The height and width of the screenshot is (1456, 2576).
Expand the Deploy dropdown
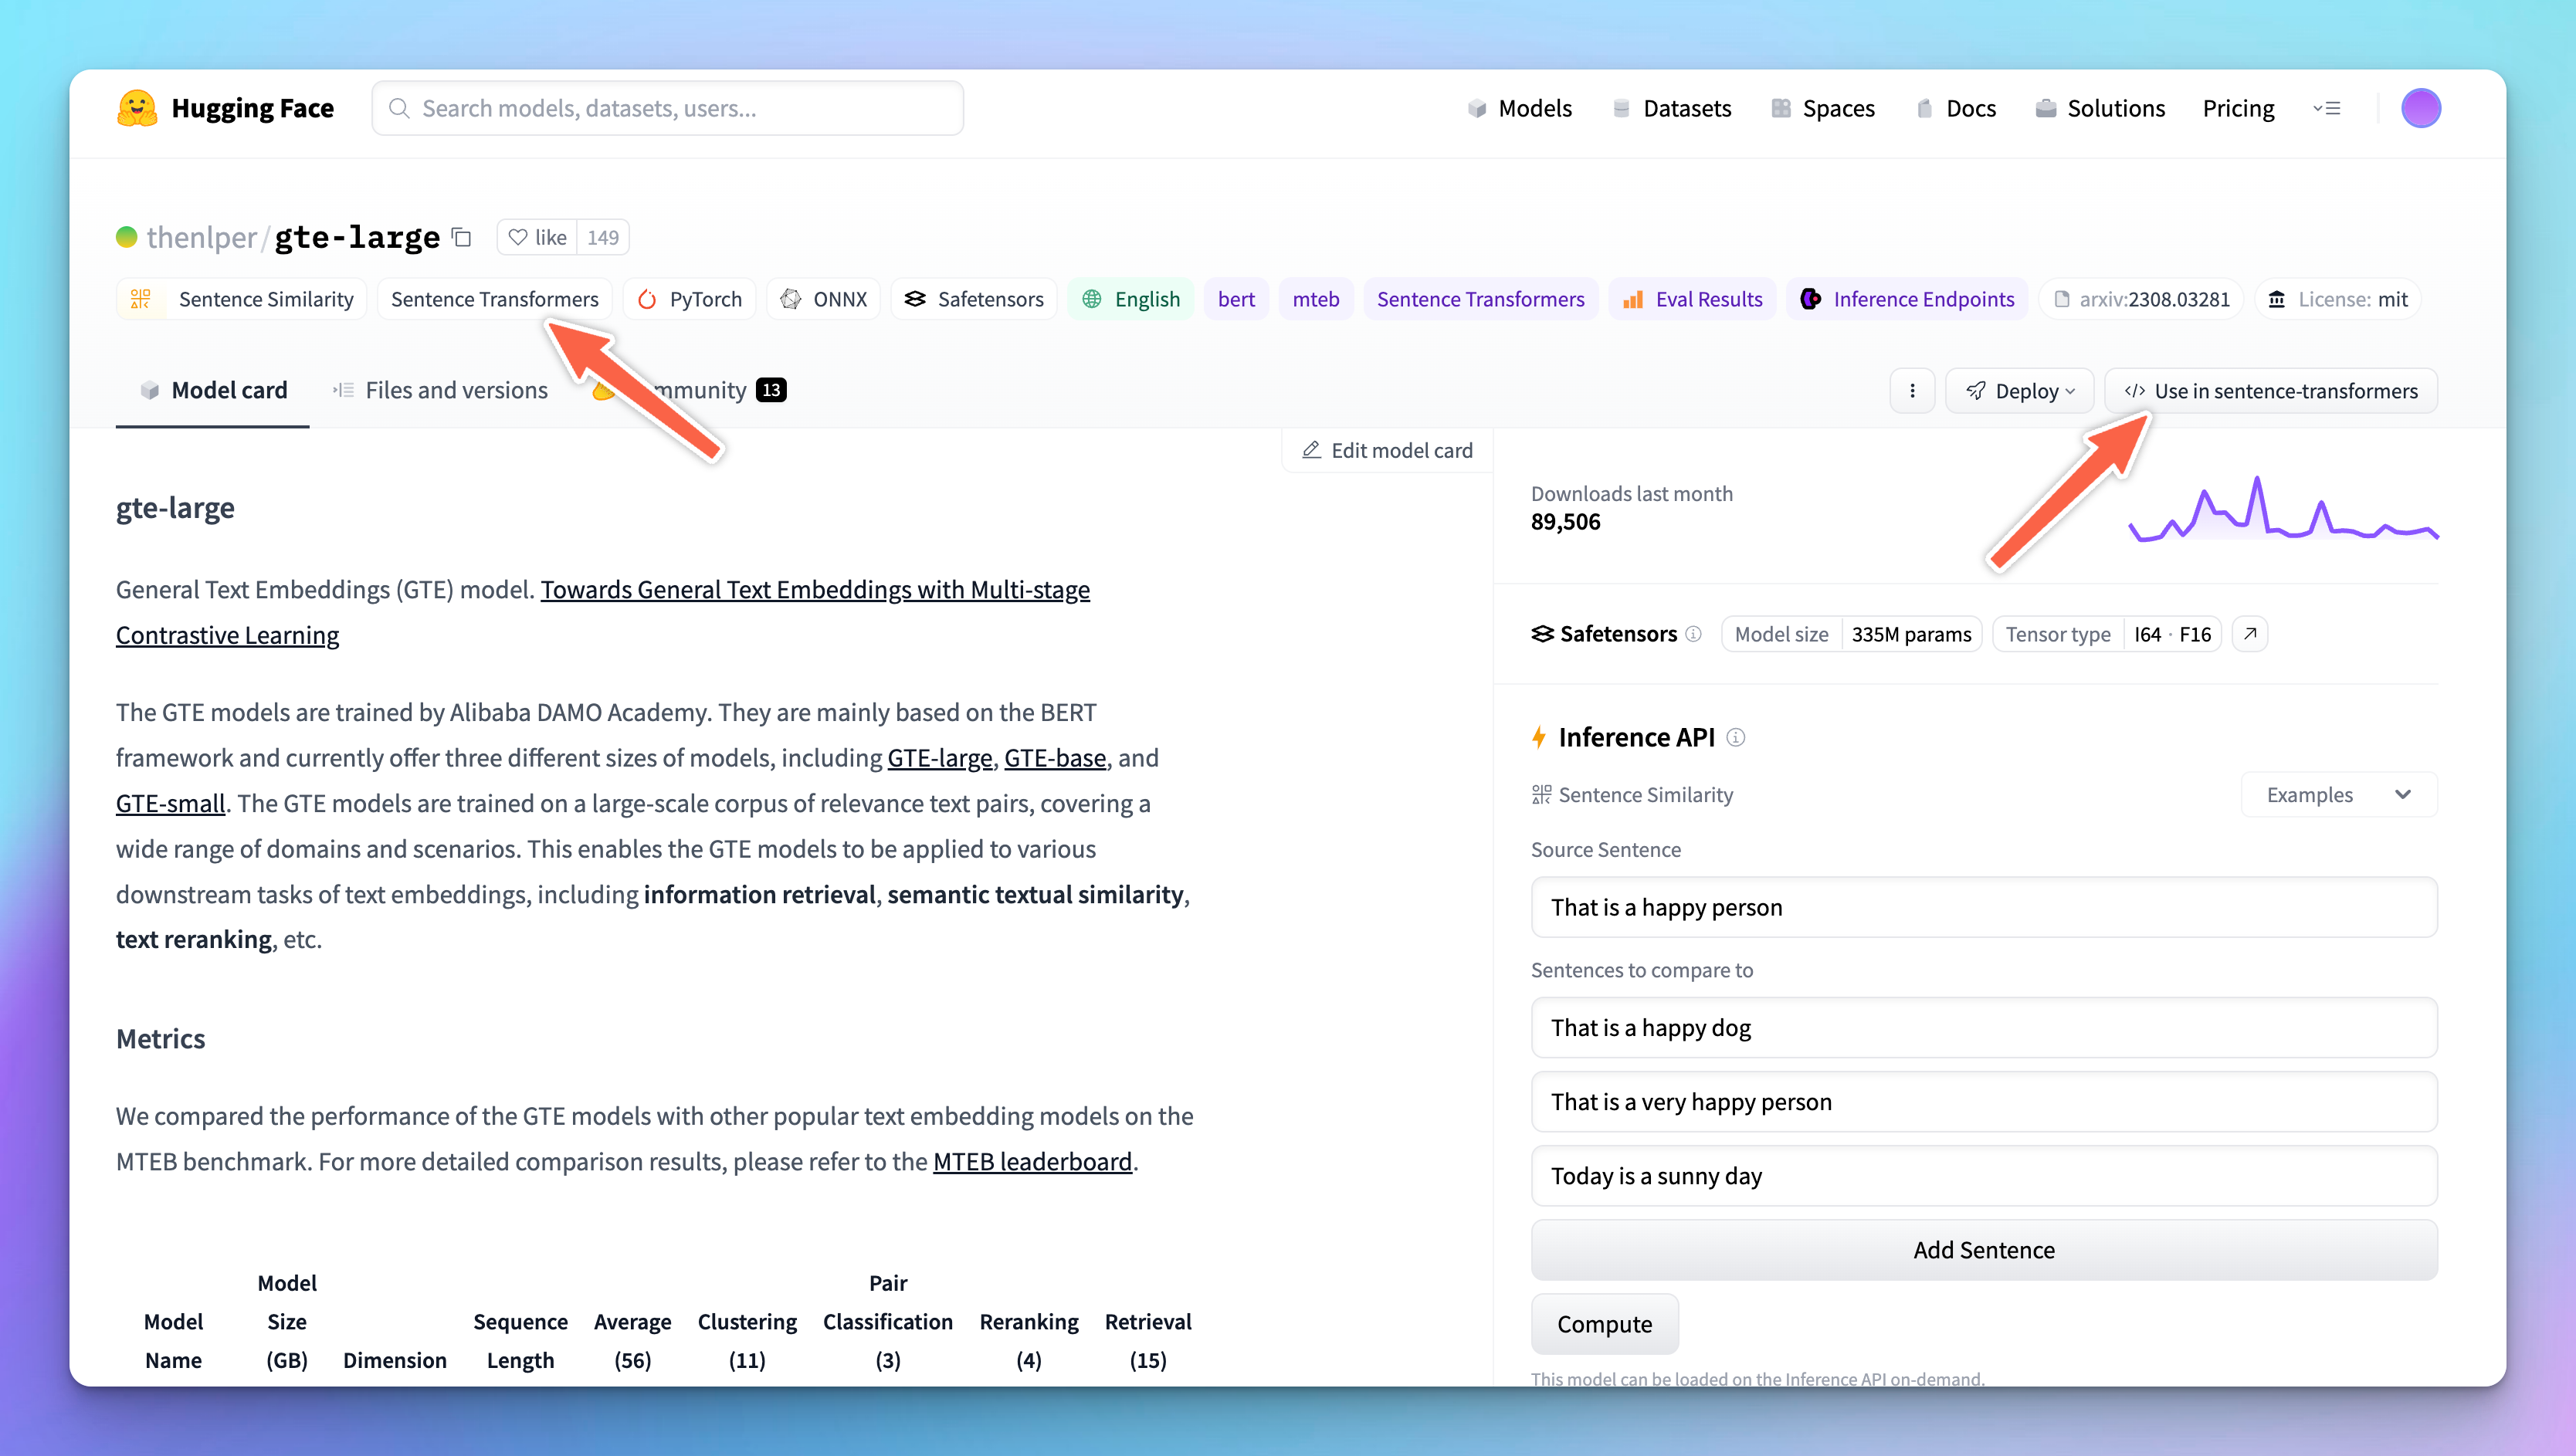coord(2020,391)
